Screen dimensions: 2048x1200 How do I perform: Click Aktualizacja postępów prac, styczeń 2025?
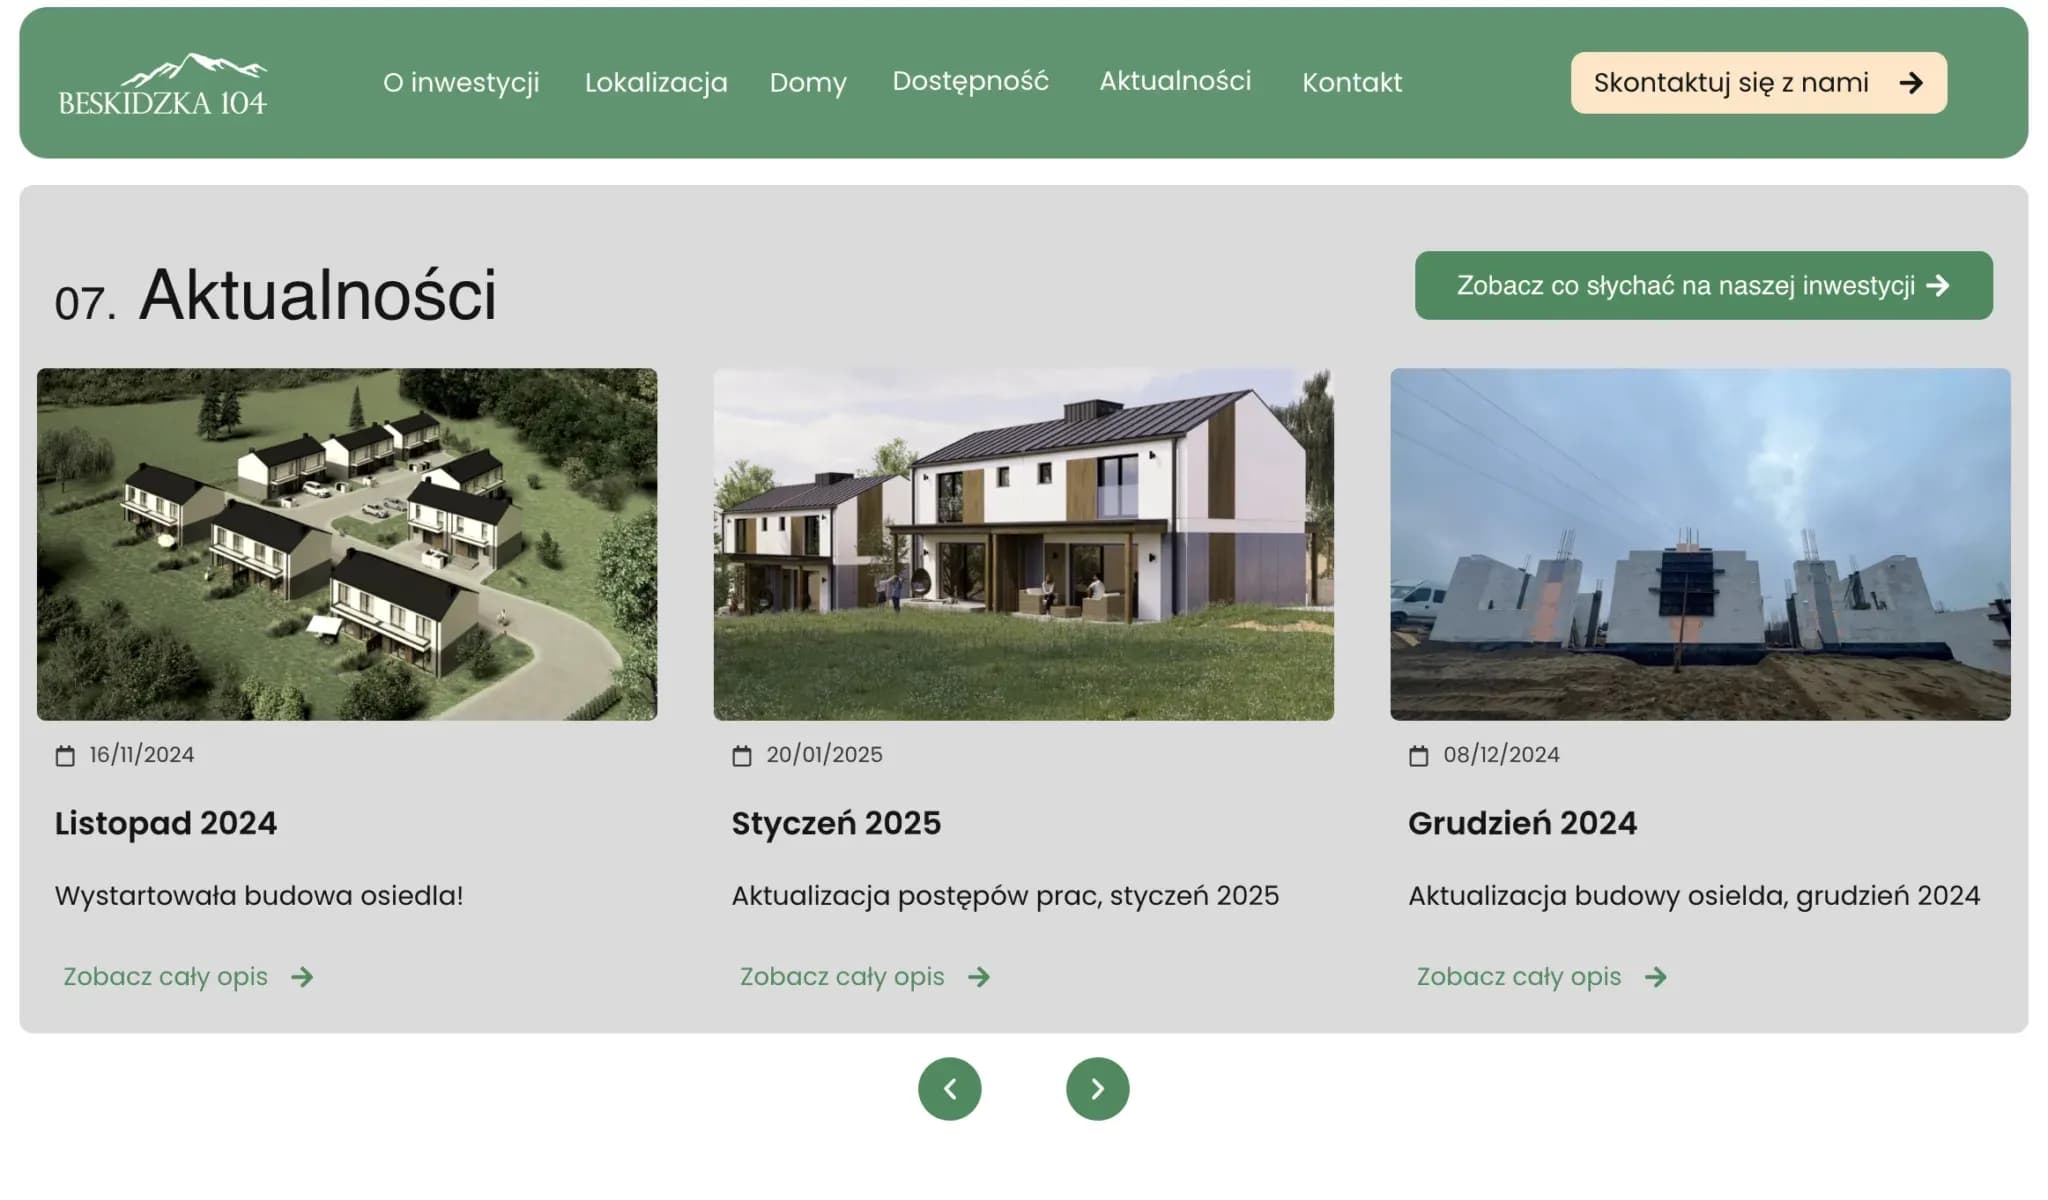[1005, 896]
